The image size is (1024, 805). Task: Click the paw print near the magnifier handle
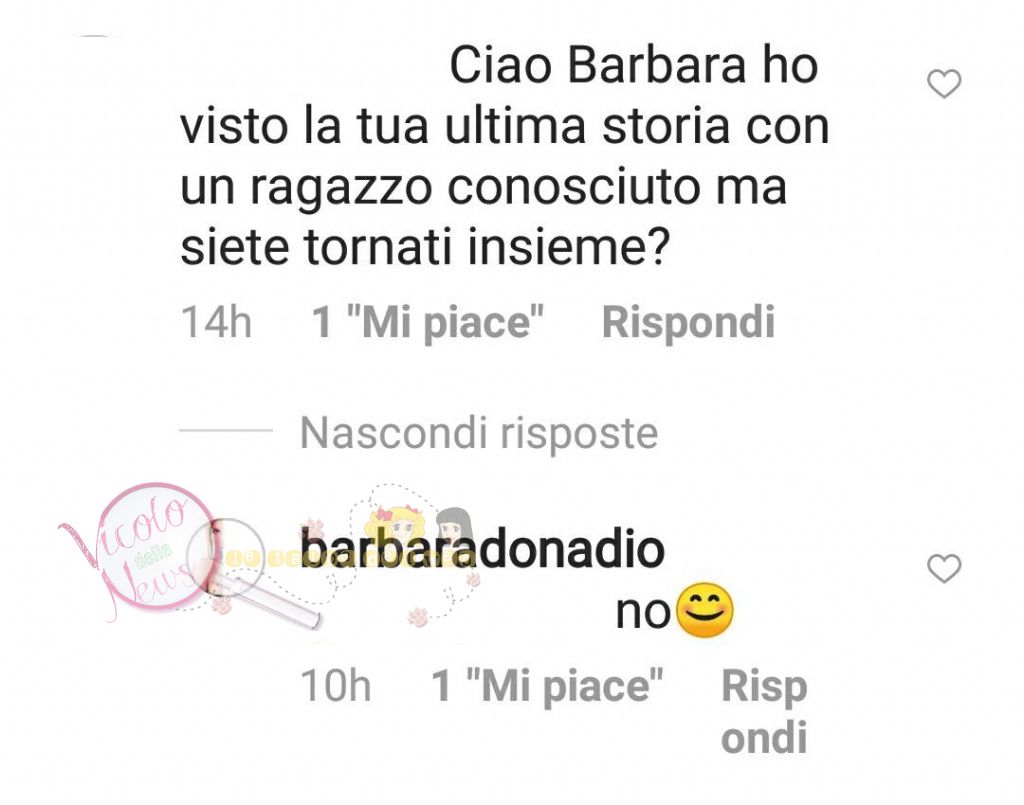[222, 606]
